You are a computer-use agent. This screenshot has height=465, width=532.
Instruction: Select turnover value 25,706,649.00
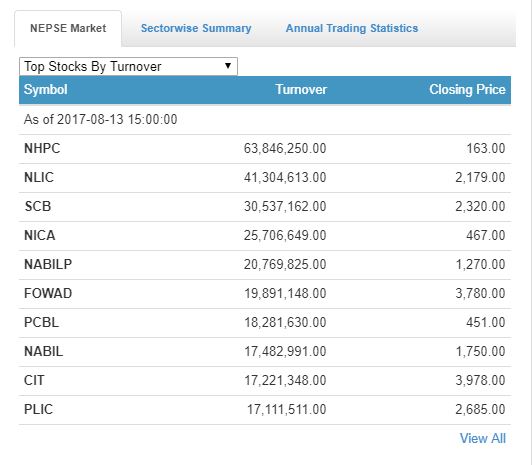[x=285, y=235]
